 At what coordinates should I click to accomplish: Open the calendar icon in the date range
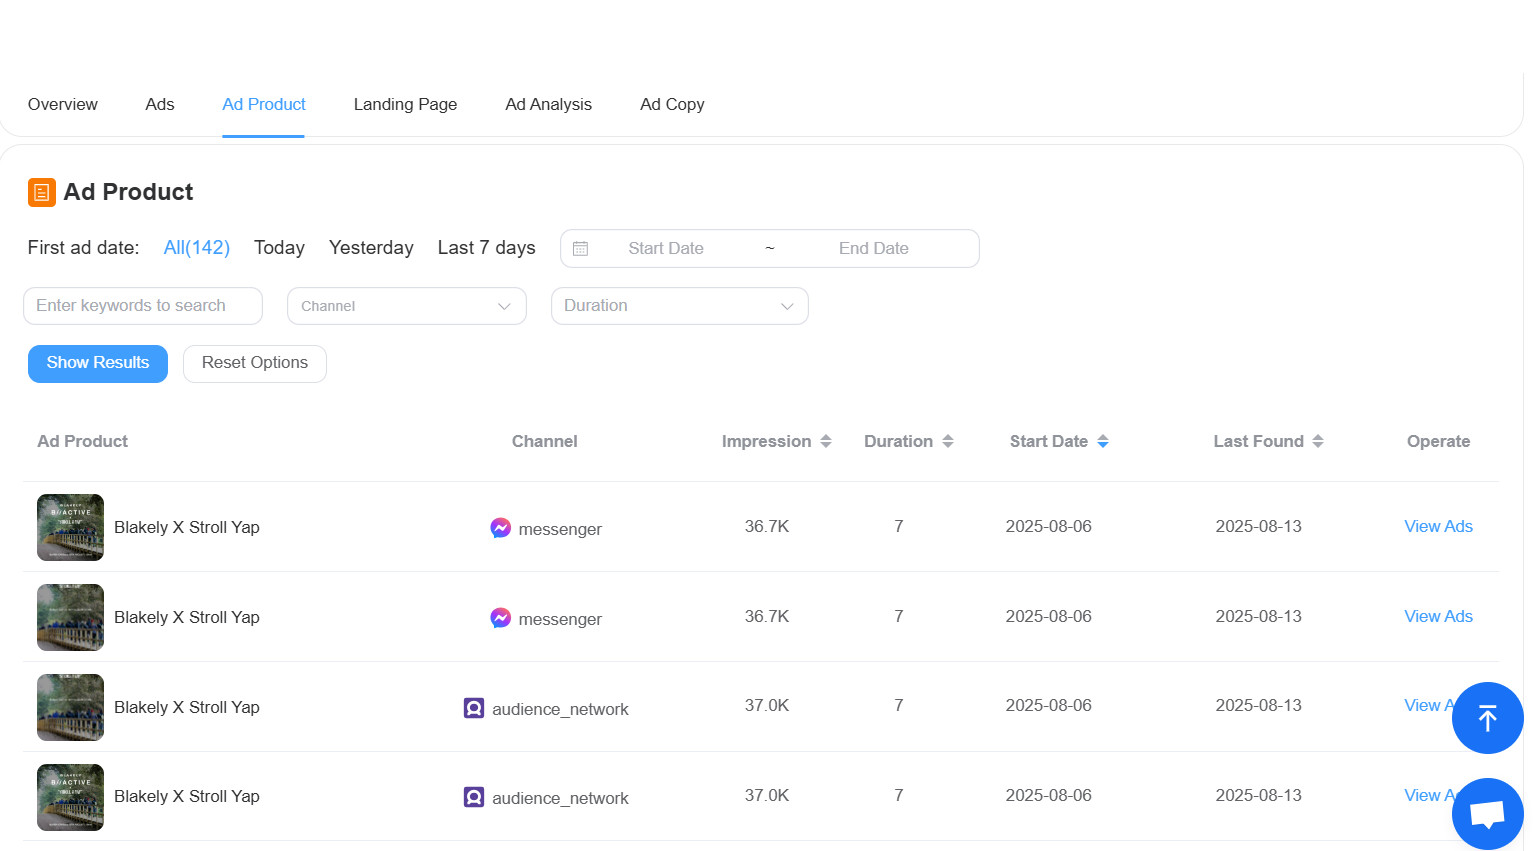(581, 248)
